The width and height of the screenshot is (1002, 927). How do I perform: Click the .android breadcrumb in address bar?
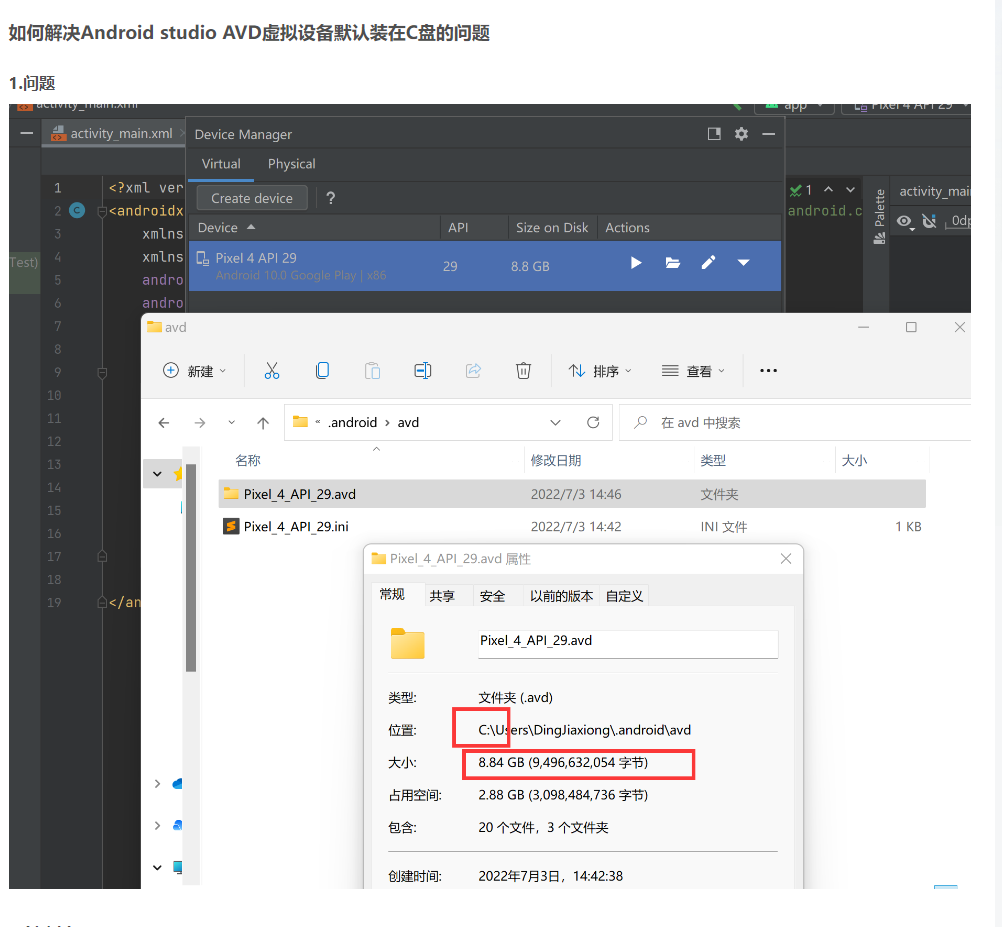pyautogui.click(x=353, y=422)
